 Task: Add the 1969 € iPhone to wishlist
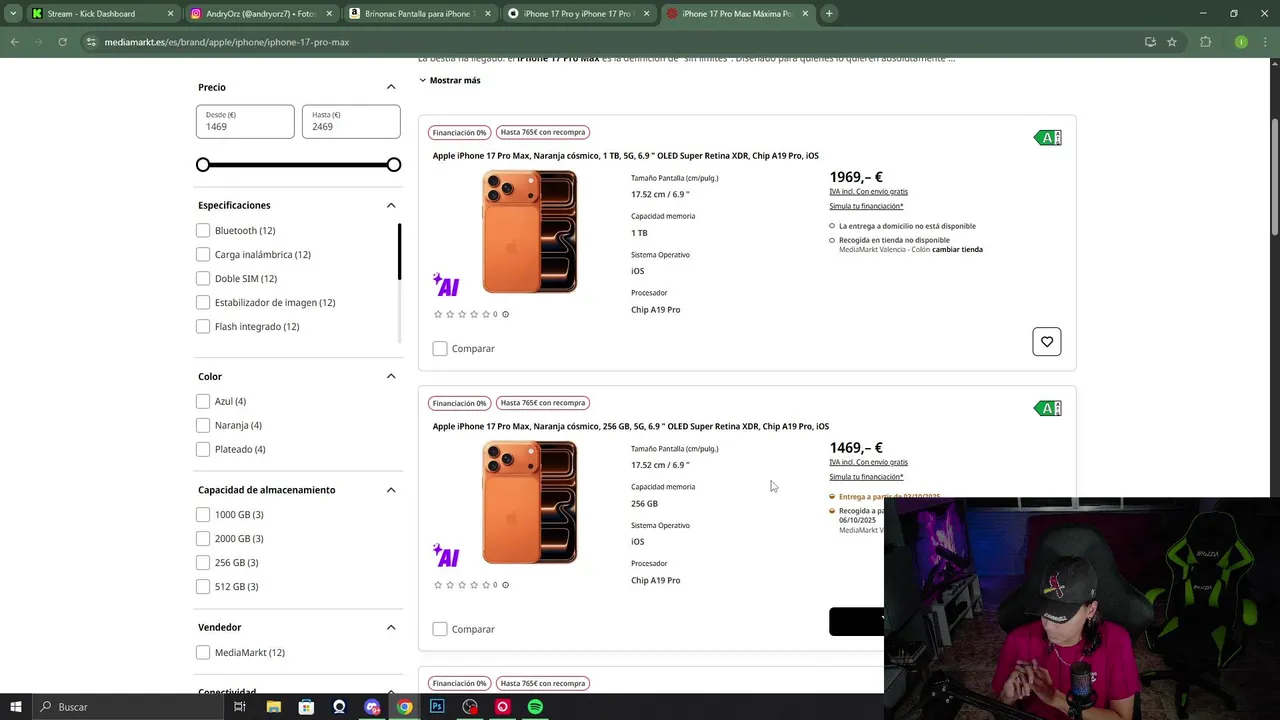click(1047, 342)
